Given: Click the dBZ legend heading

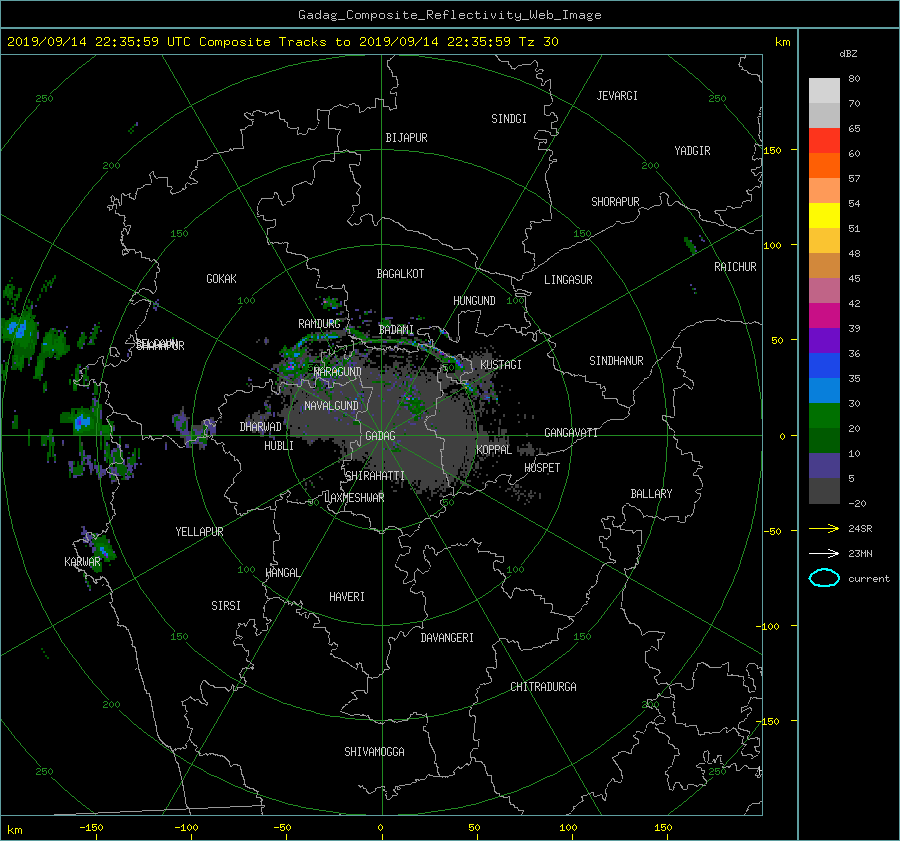Looking at the screenshot, I should pos(848,54).
